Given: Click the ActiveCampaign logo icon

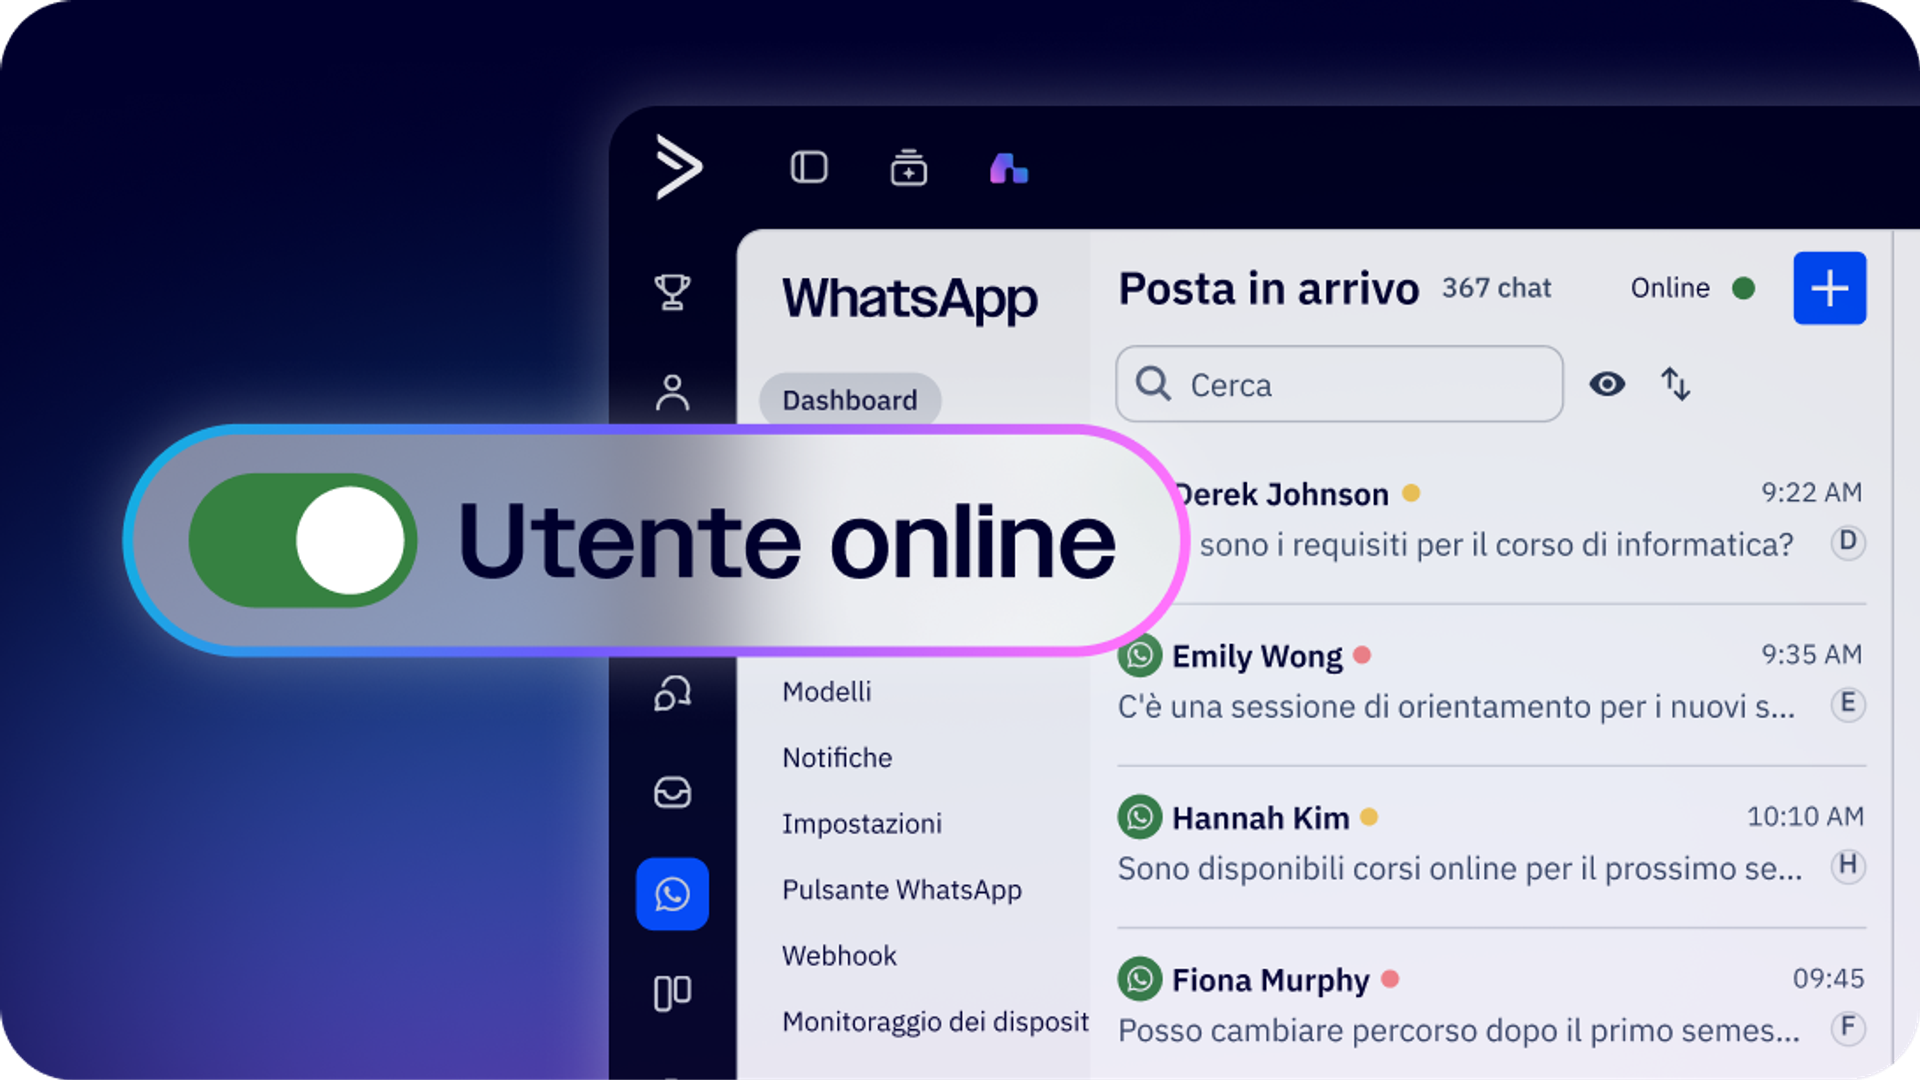Looking at the screenshot, I should coord(679,167).
